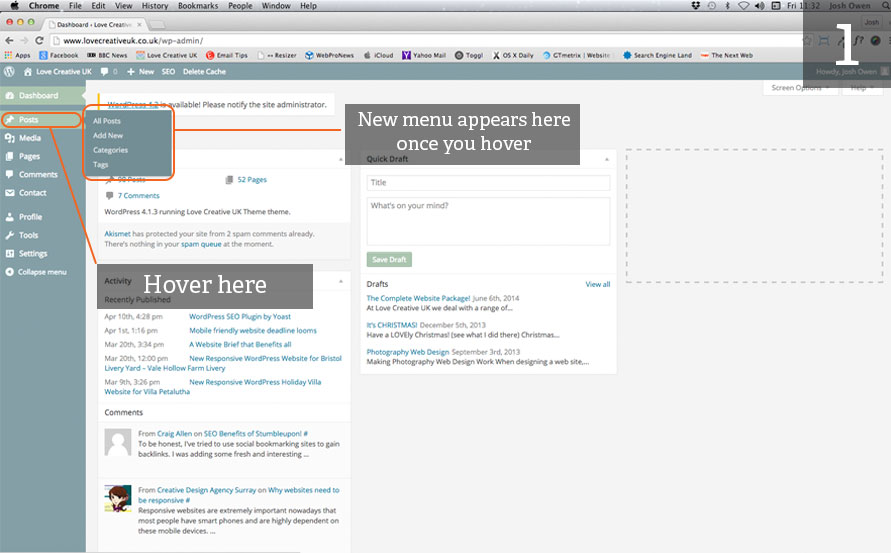Select Add New from Posts submenu

(108, 135)
